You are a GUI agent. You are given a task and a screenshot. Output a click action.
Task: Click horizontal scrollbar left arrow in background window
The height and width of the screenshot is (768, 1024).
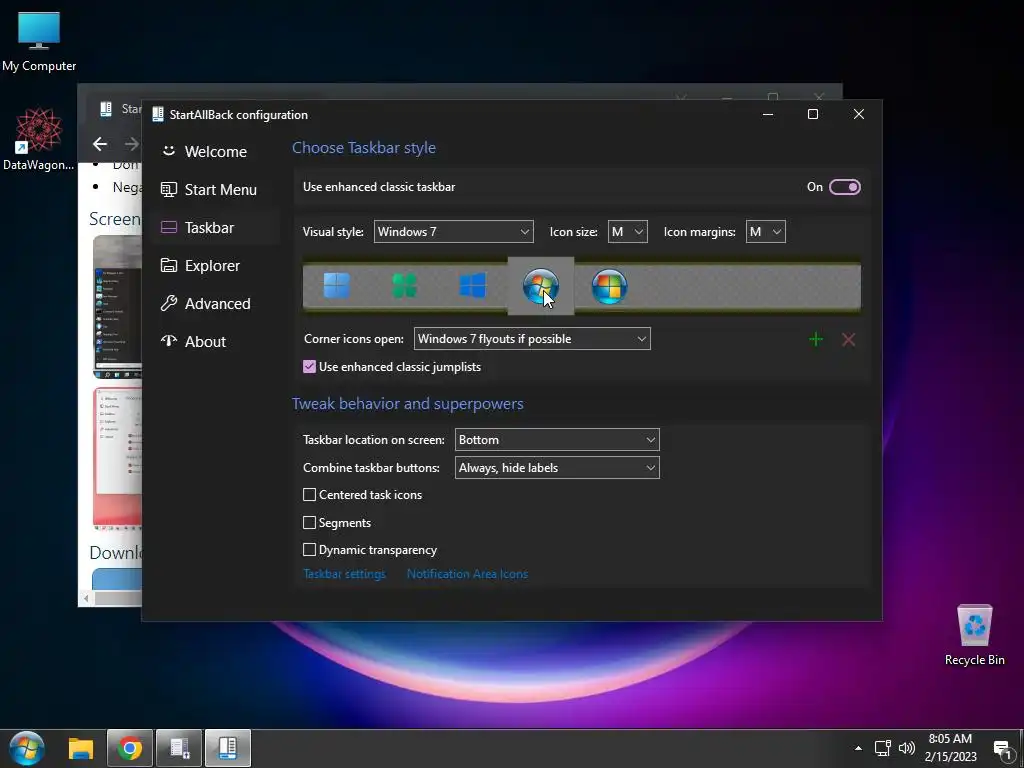(86, 598)
